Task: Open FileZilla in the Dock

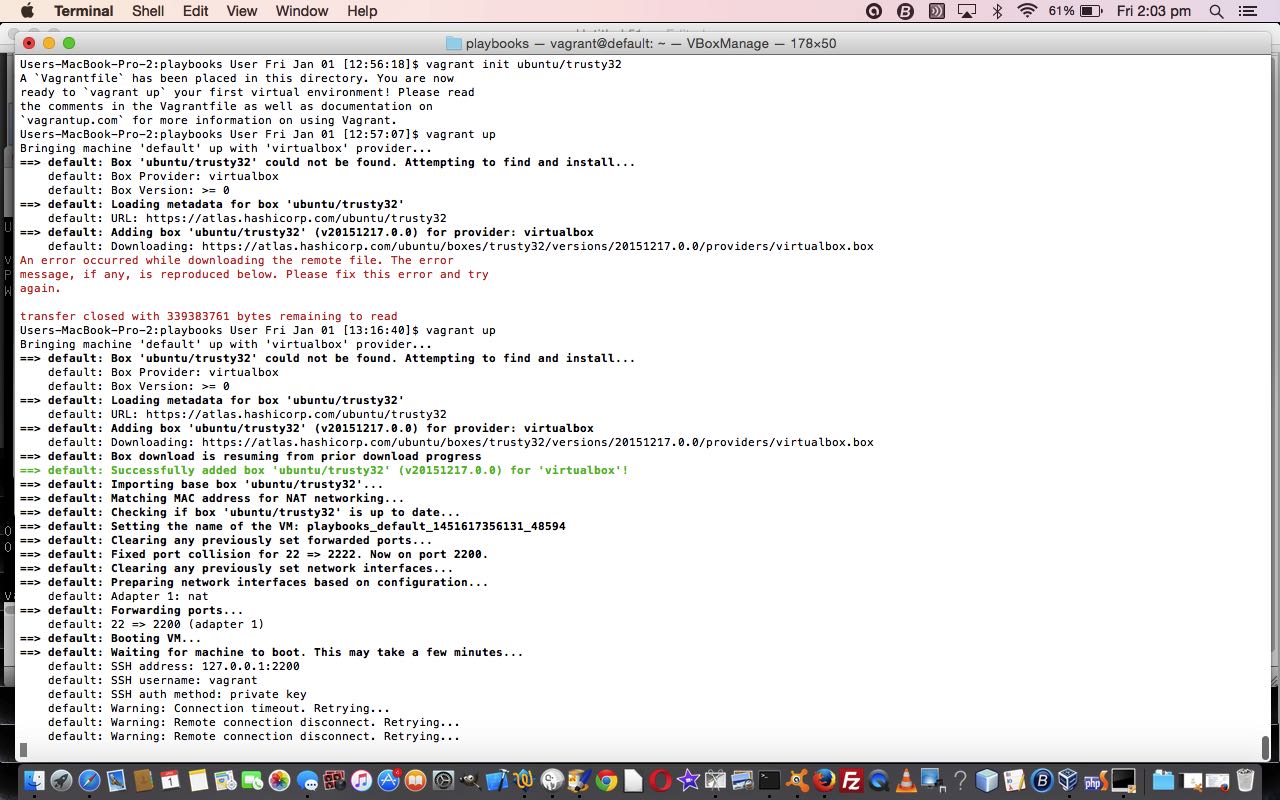Action: click(851, 780)
